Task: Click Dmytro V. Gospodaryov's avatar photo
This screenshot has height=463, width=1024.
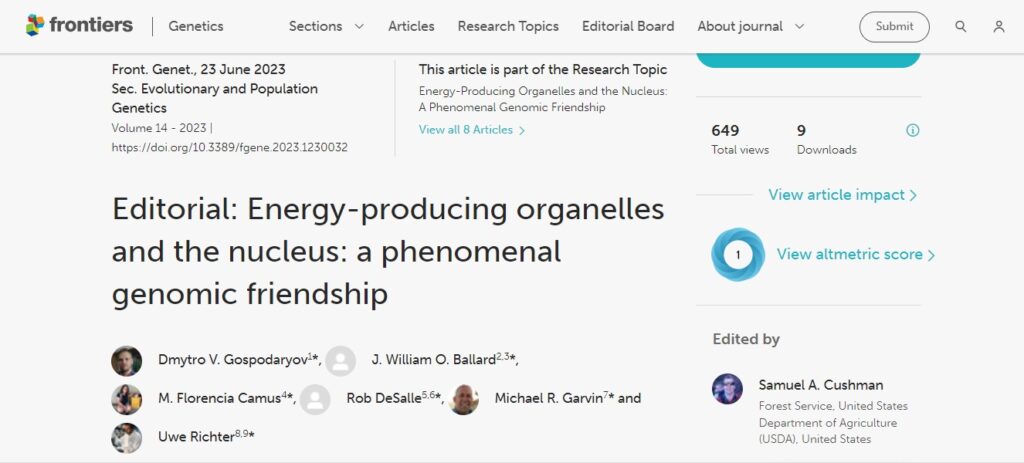Action: pyautogui.click(x=127, y=360)
